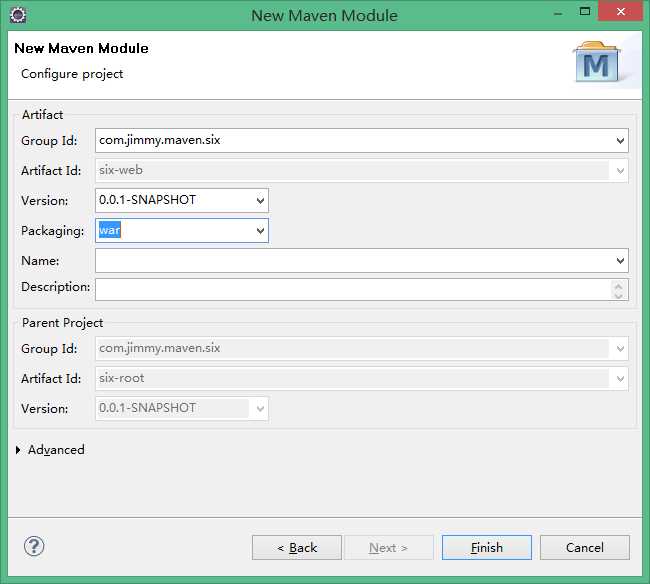This screenshot has height=584, width=650.
Task: Click the Description scroll down arrow
Action: point(619,295)
